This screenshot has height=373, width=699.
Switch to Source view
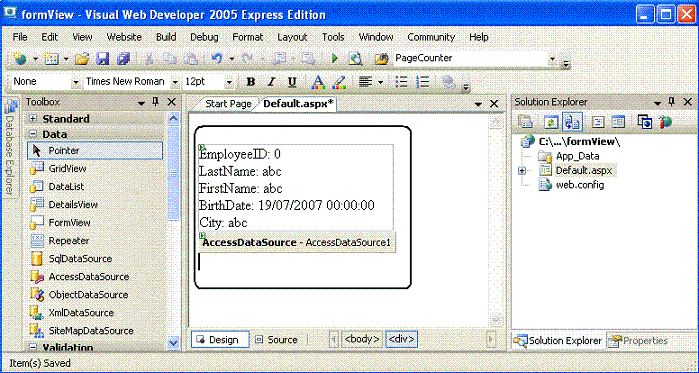pos(276,340)
